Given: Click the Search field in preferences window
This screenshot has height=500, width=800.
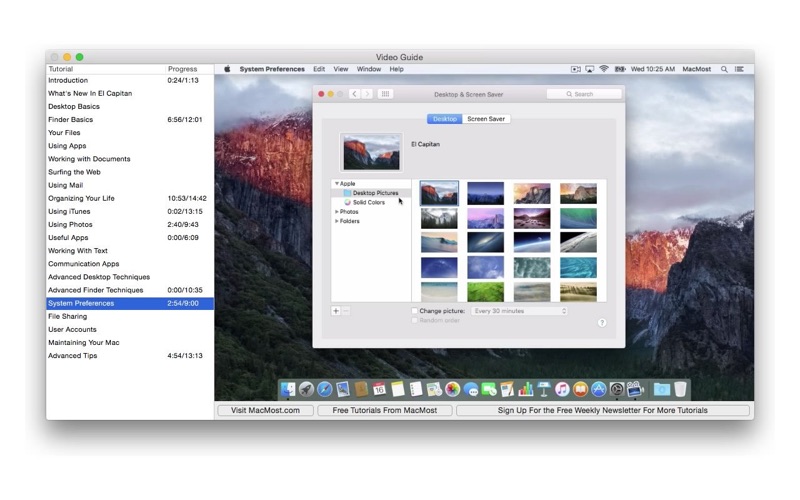Looking at the screenshot, I should (584, 94).
